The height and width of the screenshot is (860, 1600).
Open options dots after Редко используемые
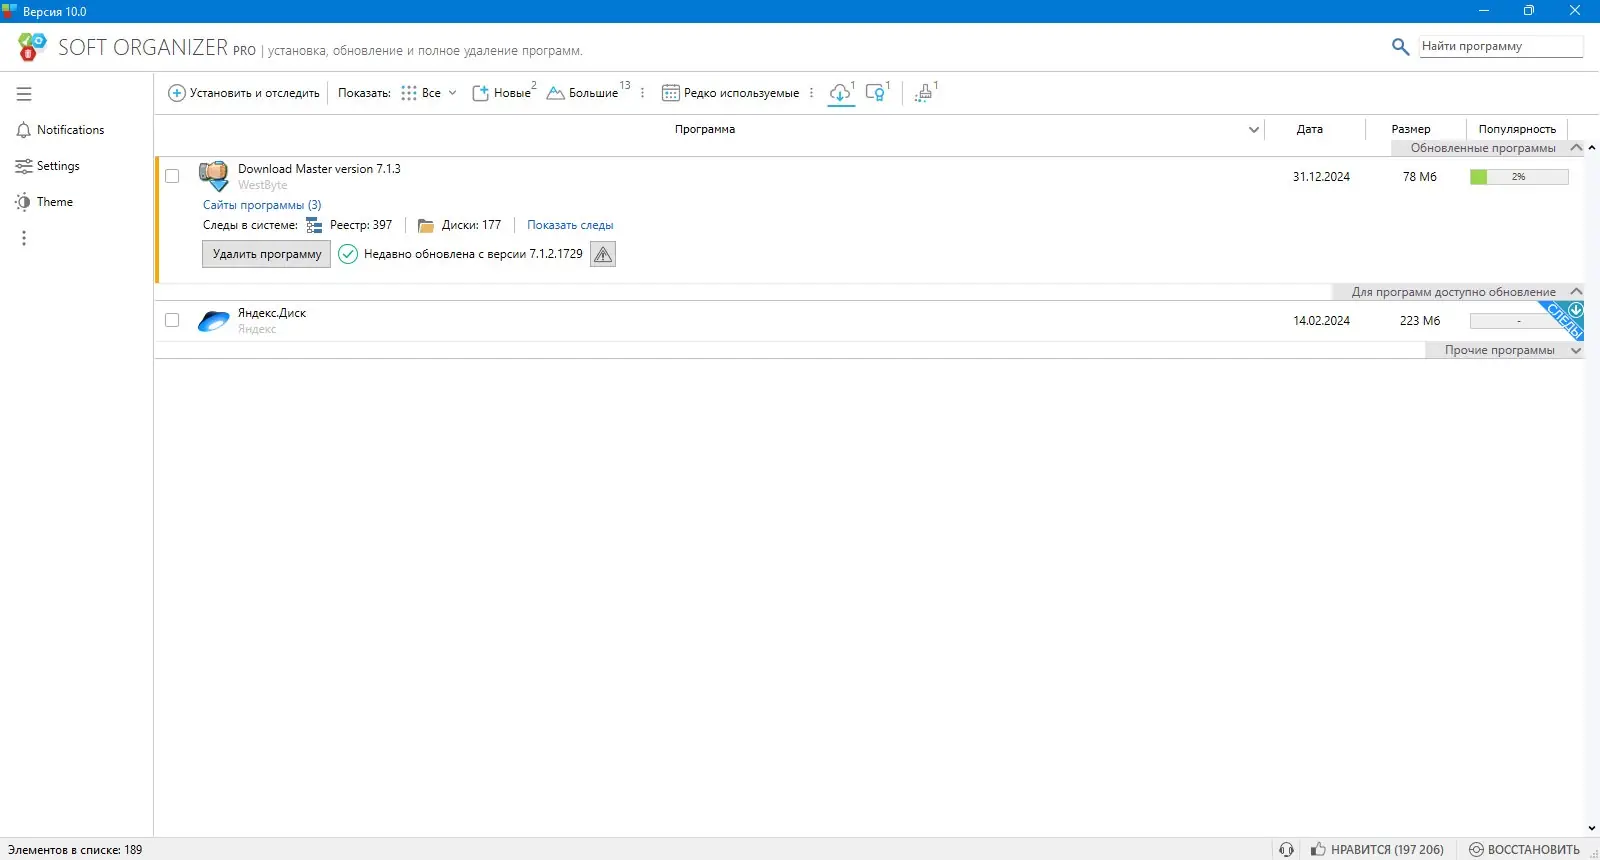(811, 93)
